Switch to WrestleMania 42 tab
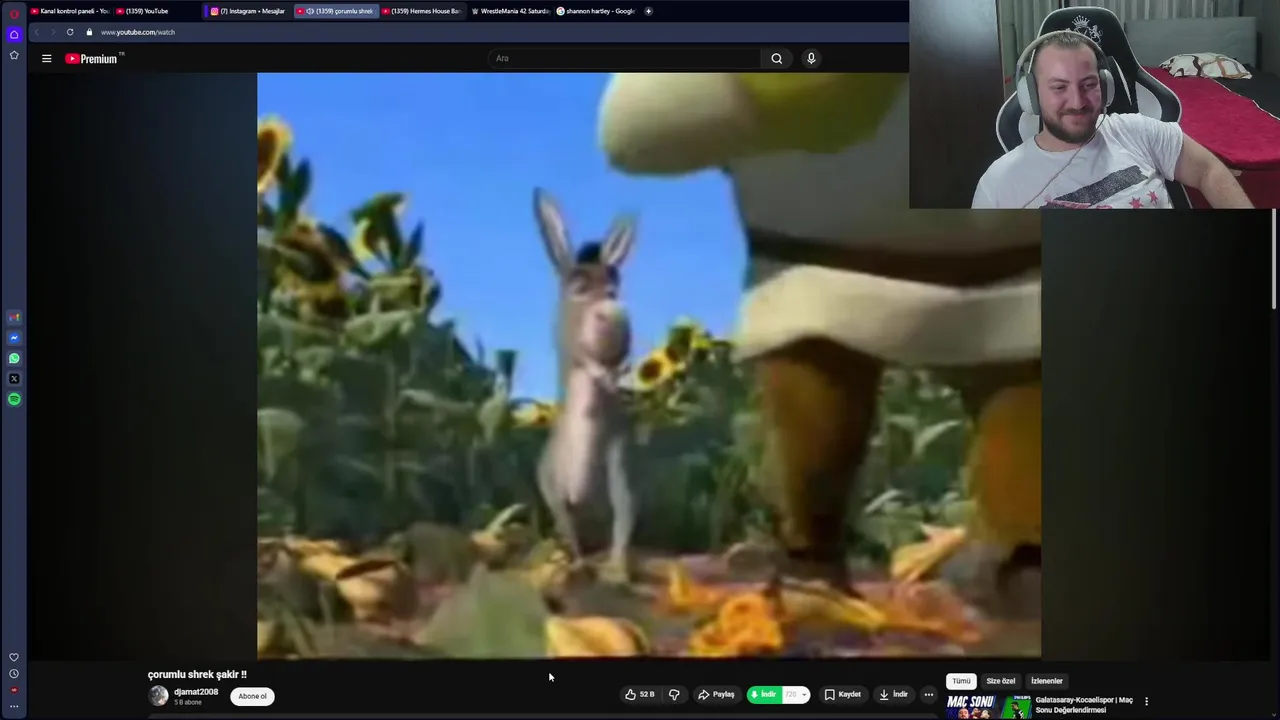This screenshot has height=720, width=1280. pyautogui.click(x=510, y=11)
